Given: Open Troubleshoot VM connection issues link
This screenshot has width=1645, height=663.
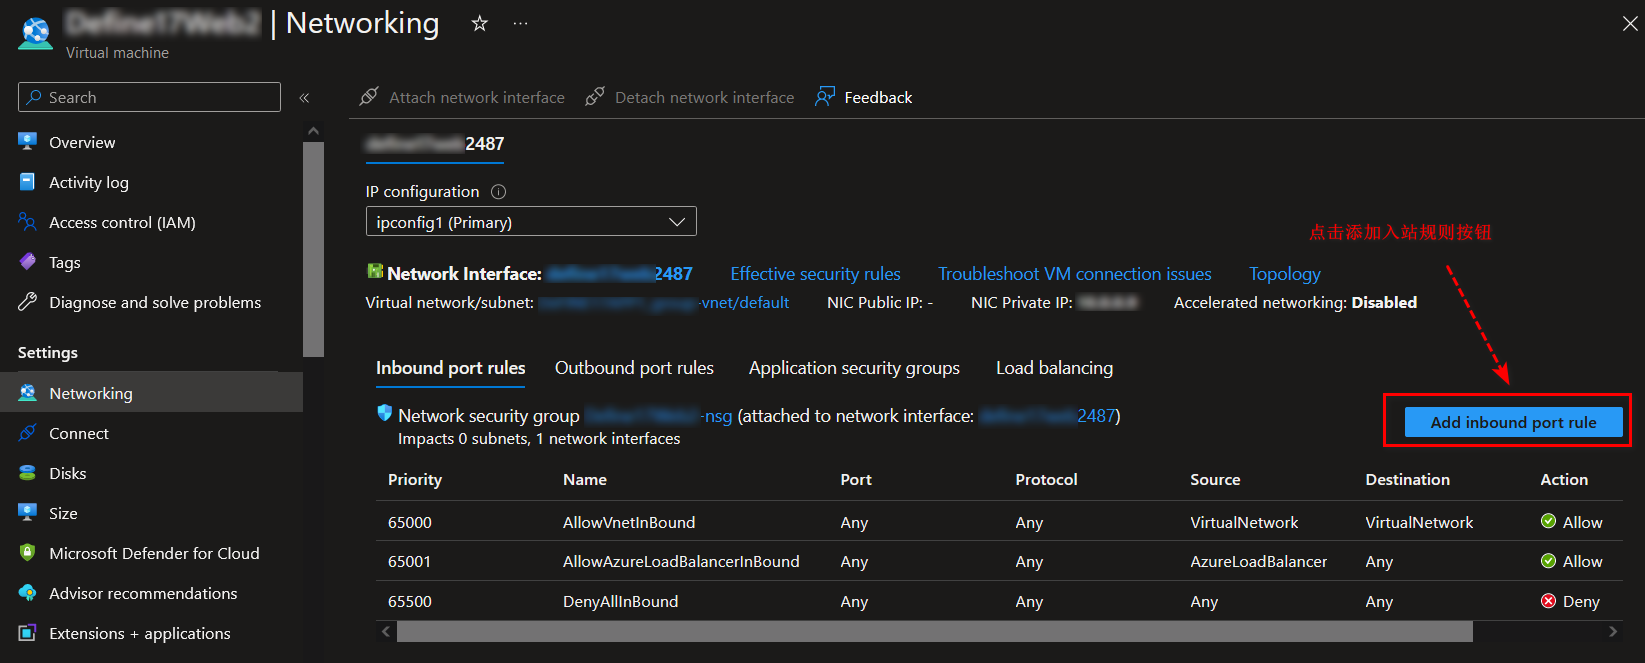Looking at the screenshot, I should point(1074,274).
